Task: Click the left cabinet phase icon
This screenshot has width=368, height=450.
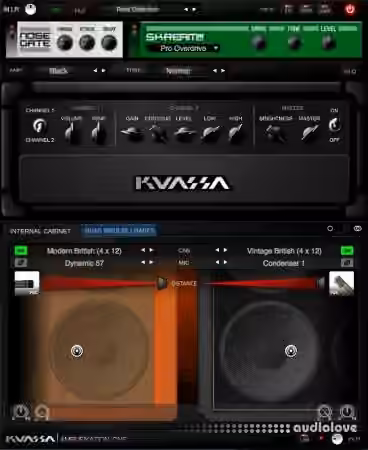Action: pos(21,263)
